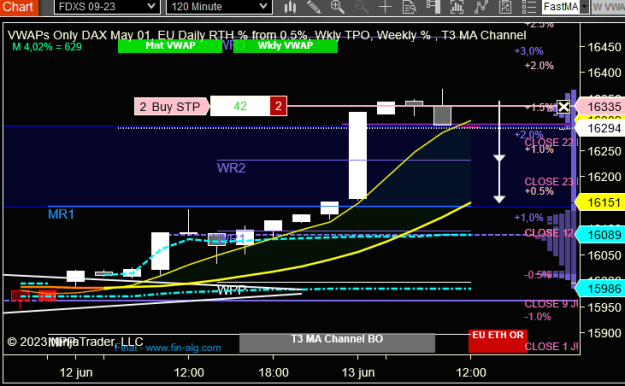This screenshot has width=625, height=386.
Task: Select the crosshair cursor icon
Action: [385, 7]
